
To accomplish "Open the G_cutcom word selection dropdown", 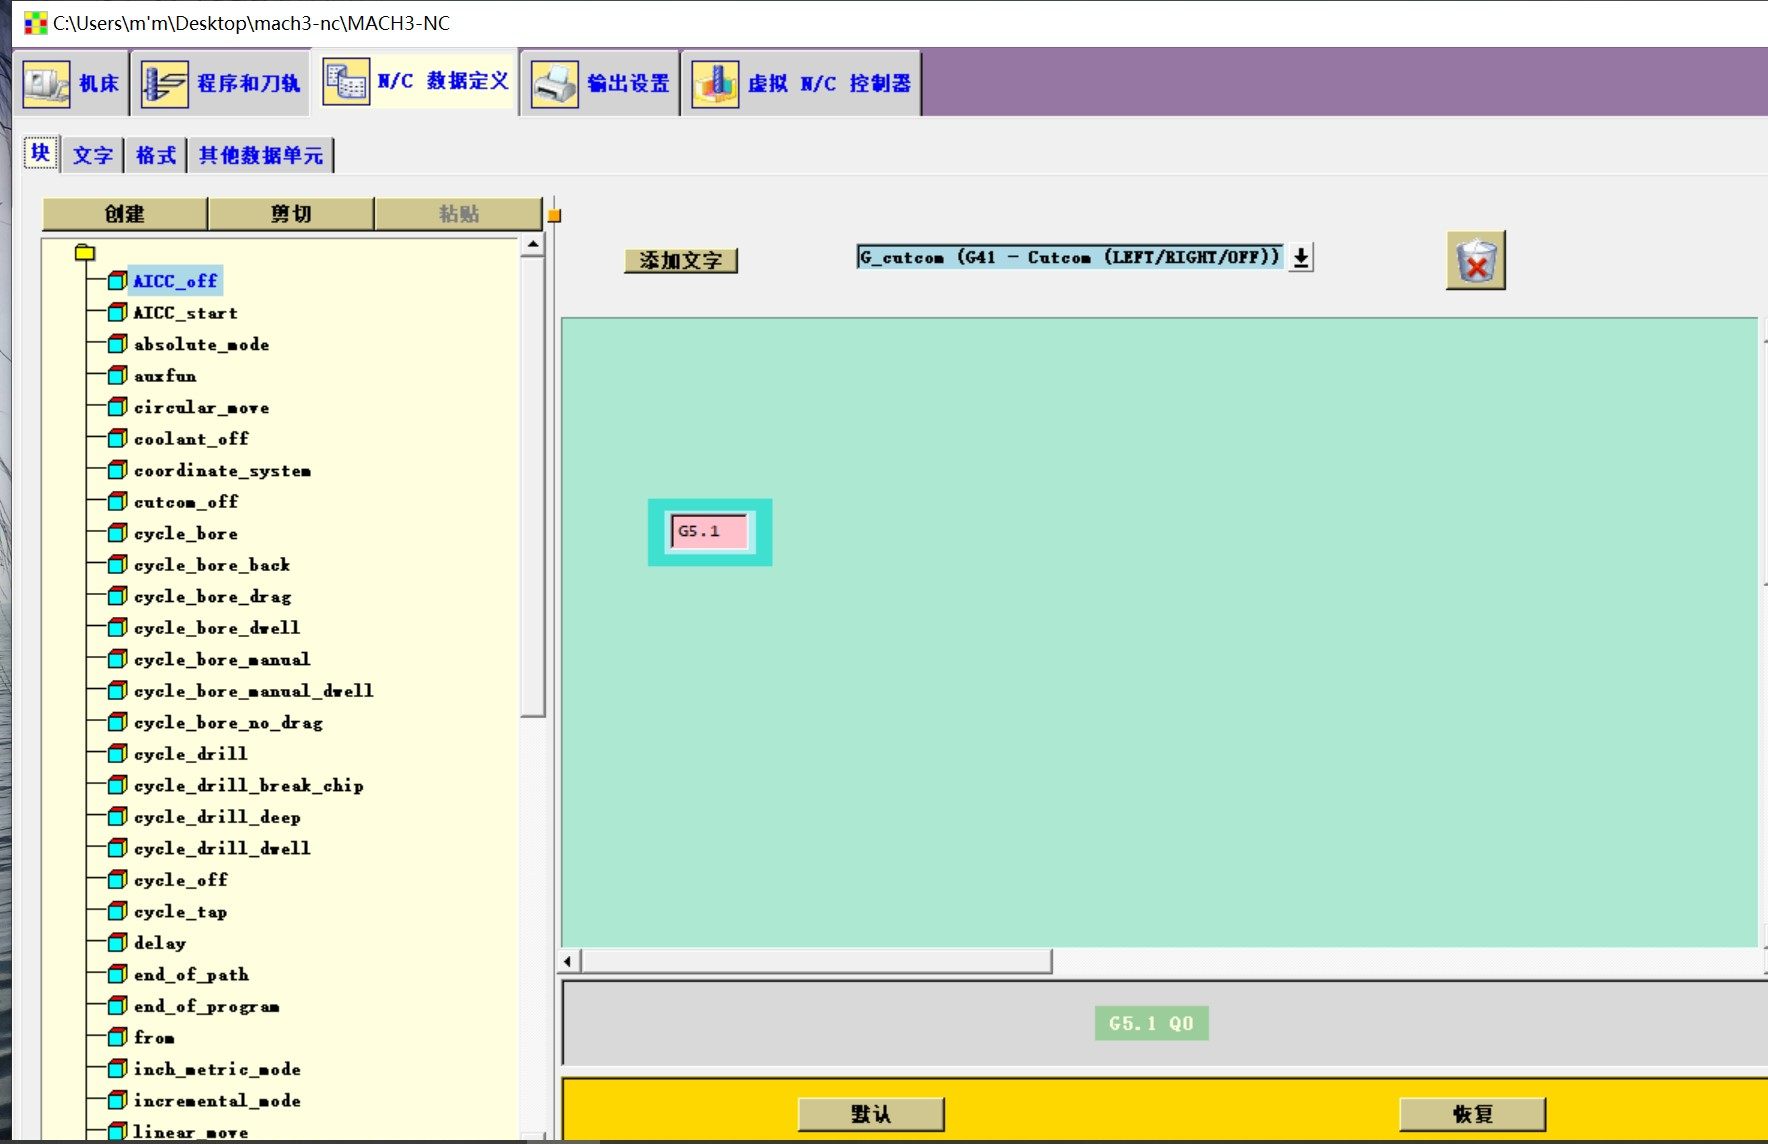I will (1300, 258).
